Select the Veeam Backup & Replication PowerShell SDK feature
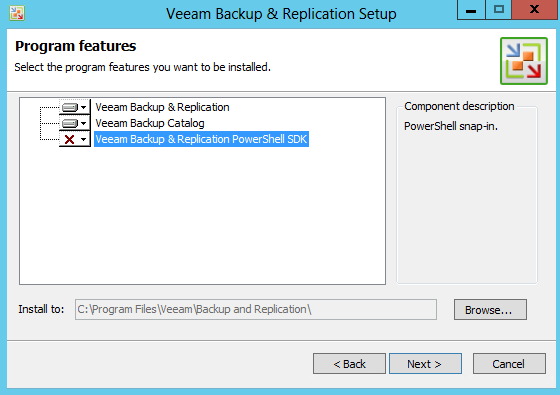The width and height of the screenshot is (560, 395). pyautogui.click(x=201, y=139)
